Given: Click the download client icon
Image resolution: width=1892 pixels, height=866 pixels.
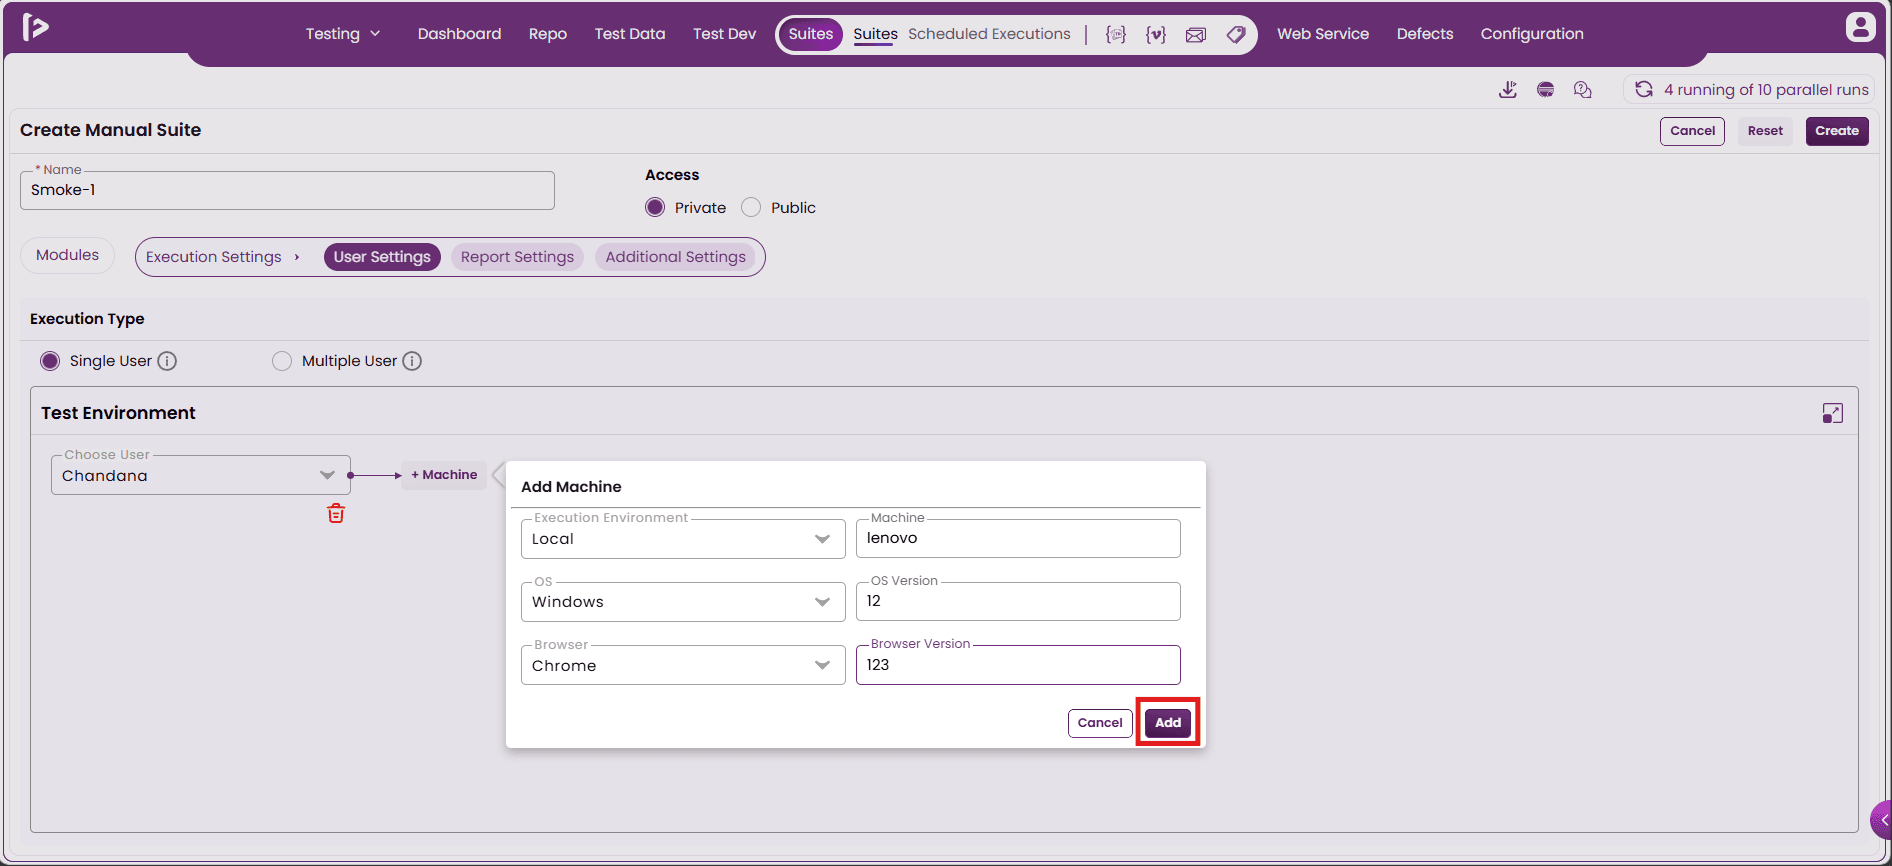Looking at the screenshot, I should click(x=1508, y=90).
